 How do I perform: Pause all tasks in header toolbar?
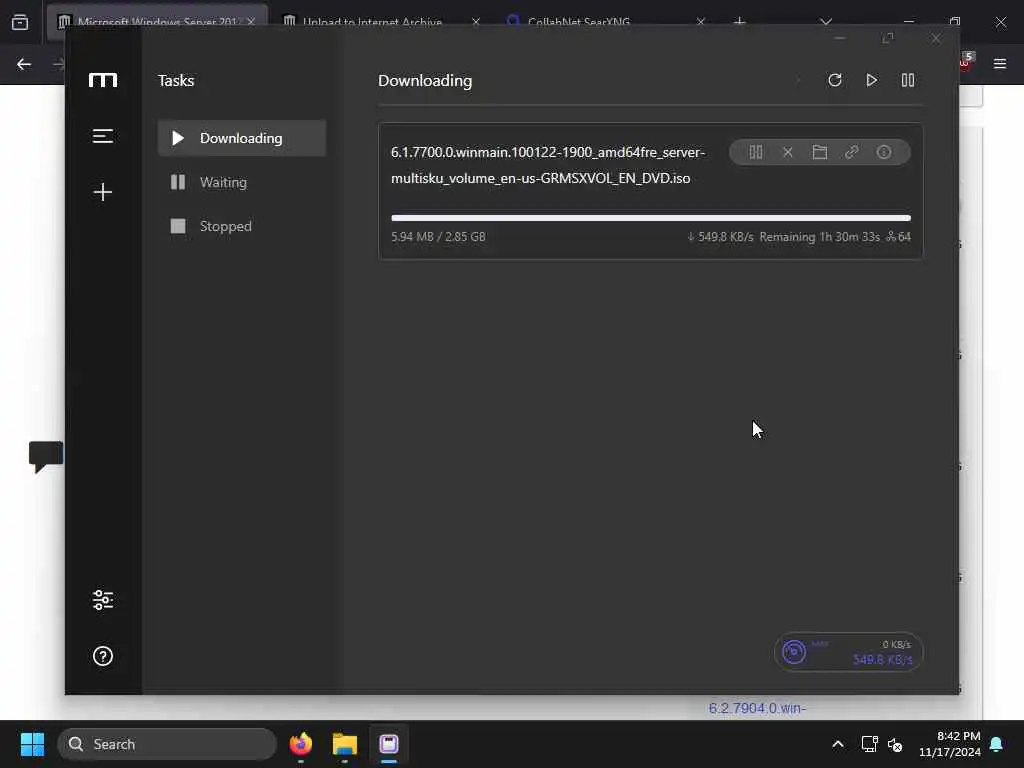click(x=908, y=80)
